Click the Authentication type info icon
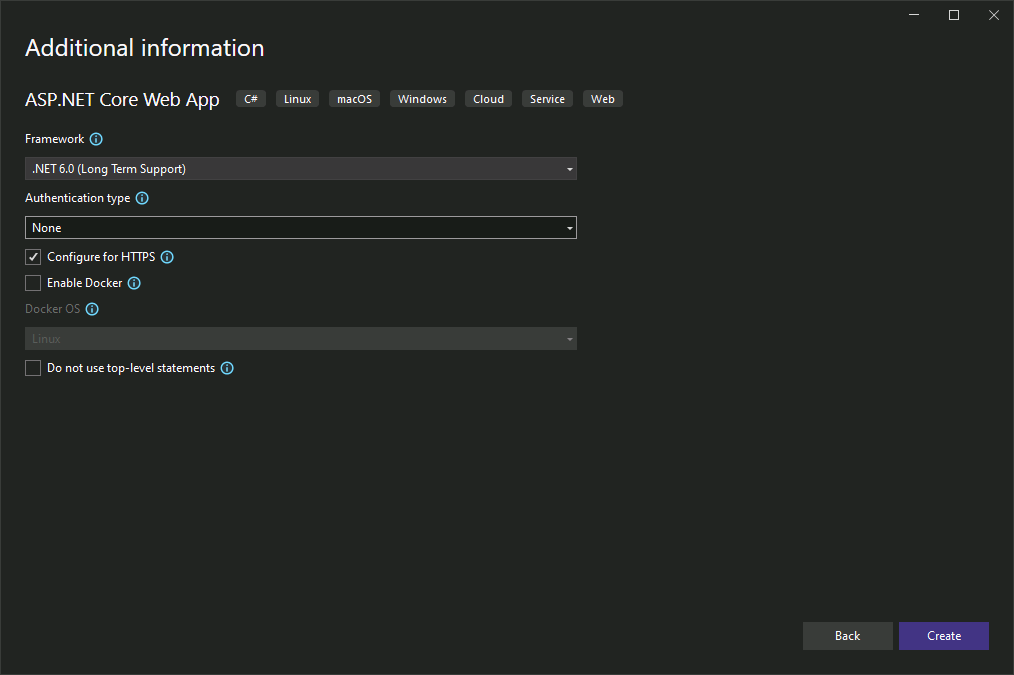This screenshot has height=675, width=1014. 142,198
